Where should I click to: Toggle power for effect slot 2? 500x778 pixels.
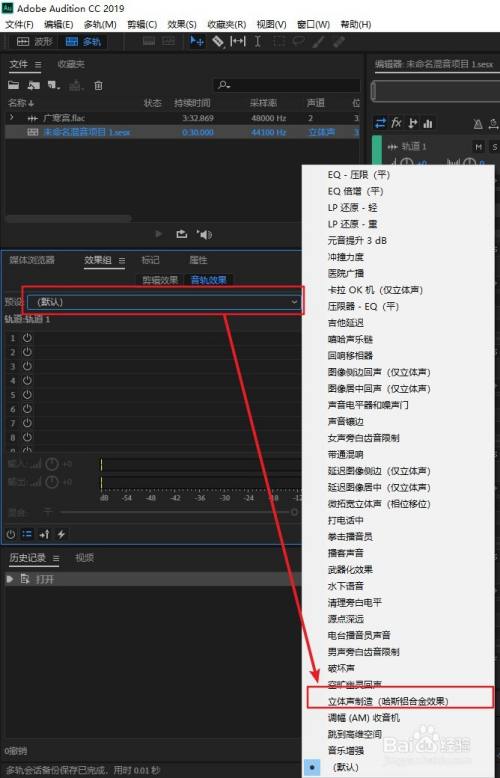coord(27,352)
